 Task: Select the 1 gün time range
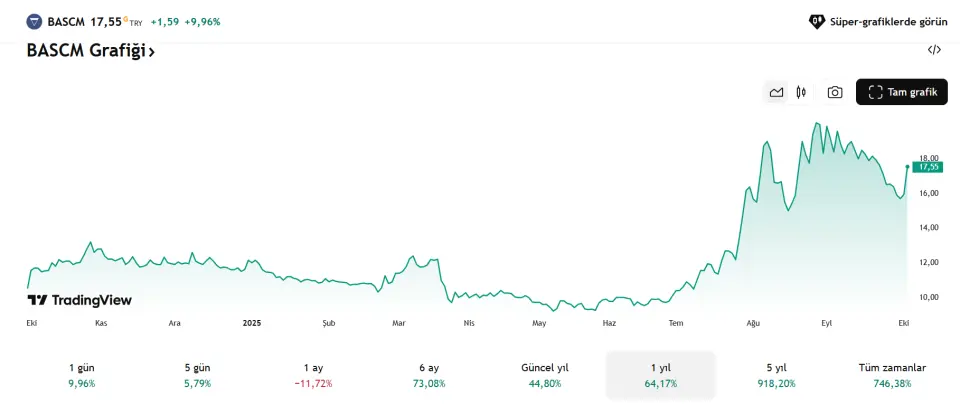pyautogui.click(x=82, y=375)
